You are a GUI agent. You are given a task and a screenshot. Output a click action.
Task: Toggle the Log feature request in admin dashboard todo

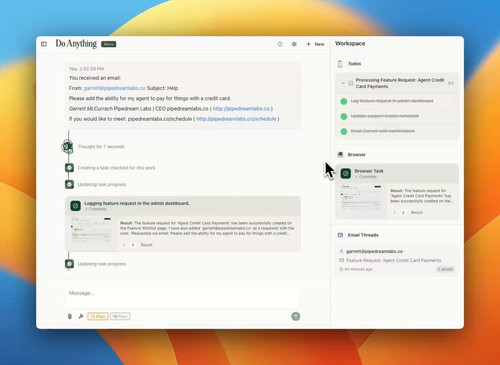(x=344, y=101)
